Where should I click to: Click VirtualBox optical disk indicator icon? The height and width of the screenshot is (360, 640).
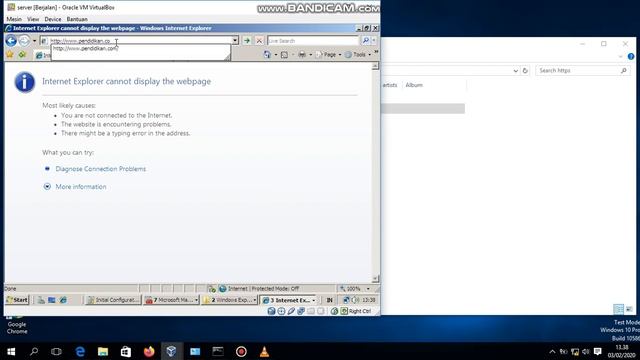click(281, 311)
